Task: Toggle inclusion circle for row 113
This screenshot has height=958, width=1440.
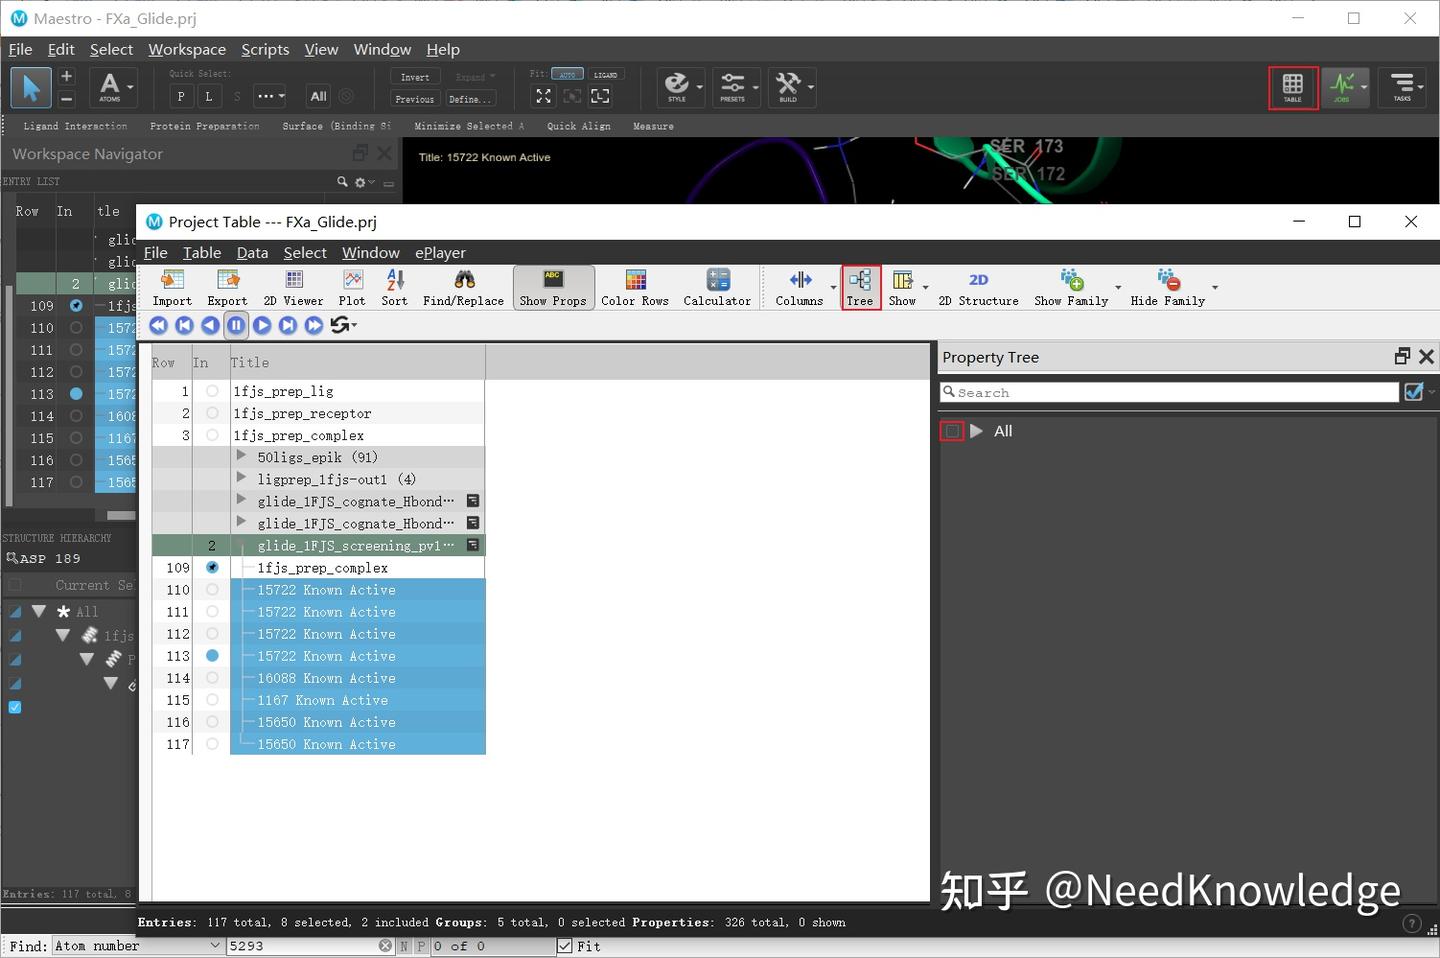Action: tap(211, 656)
